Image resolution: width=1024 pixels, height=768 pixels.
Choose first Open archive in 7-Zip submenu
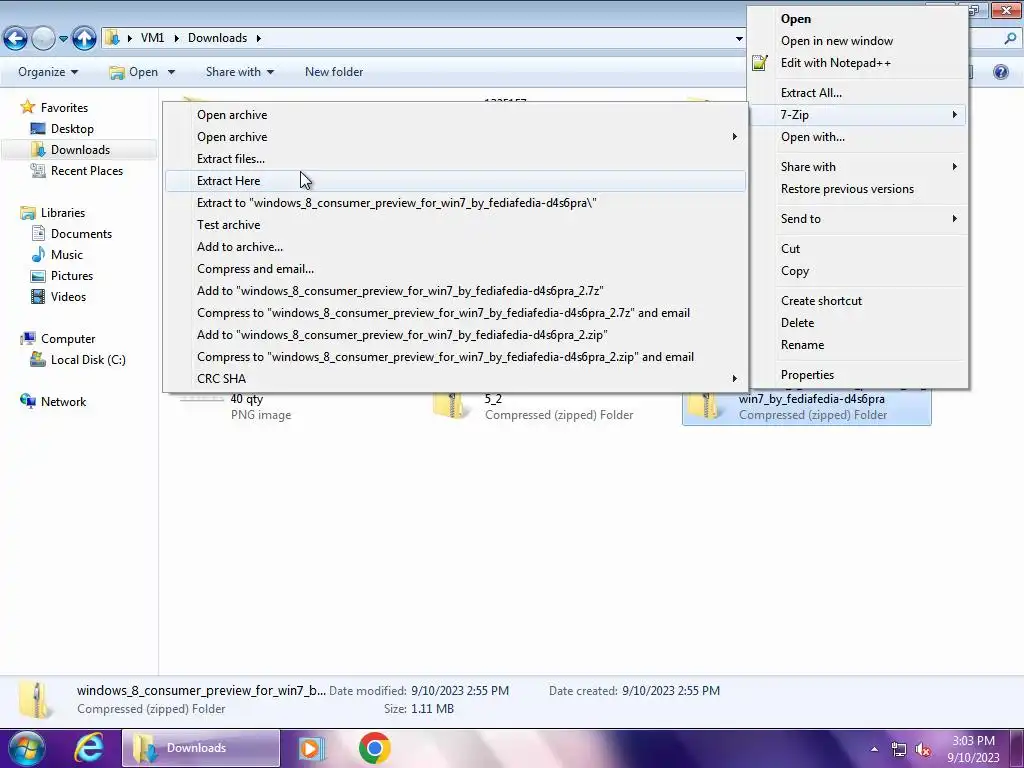coord(455,115)
